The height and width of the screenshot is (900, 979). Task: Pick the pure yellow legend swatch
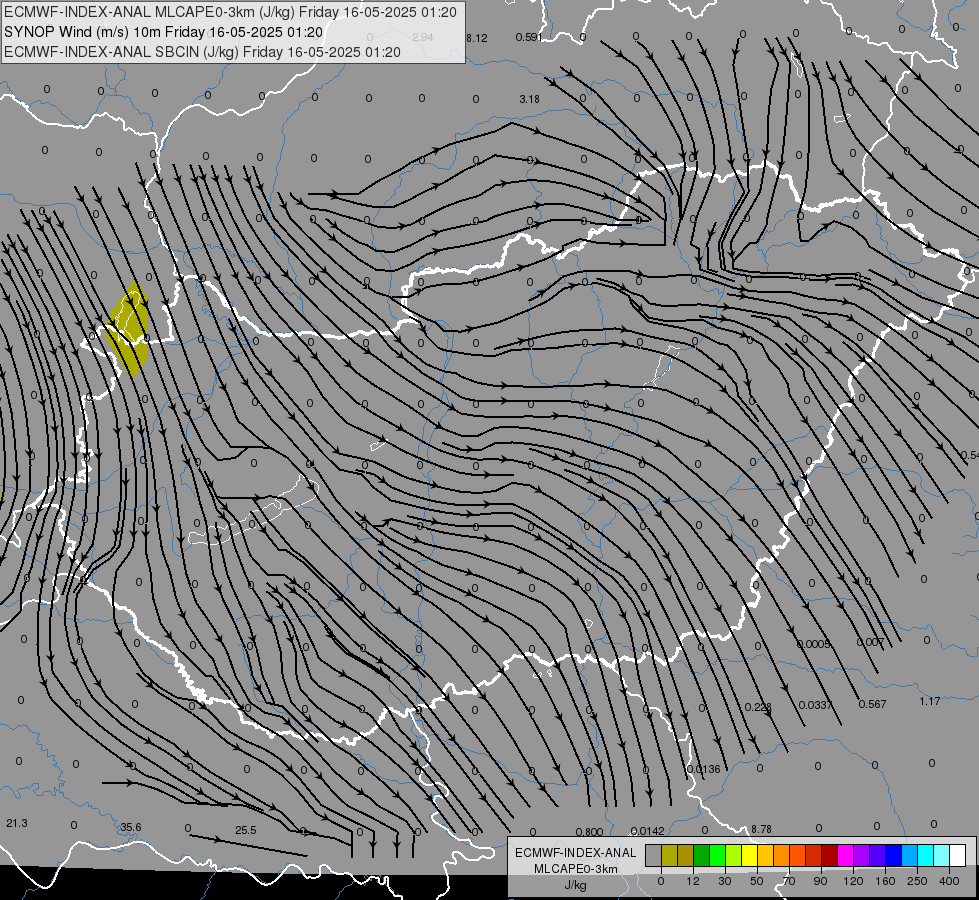click(750, 855)
